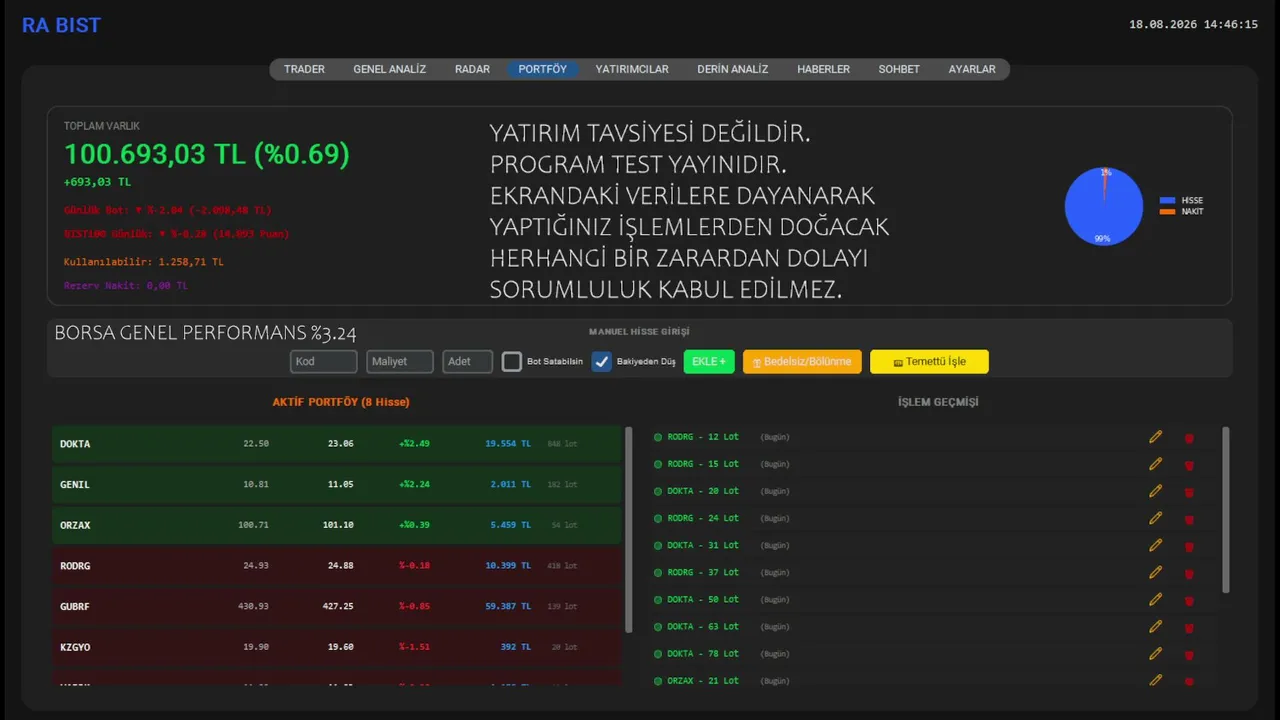
Task: Select the DOKTA portfolio row
Action: point(337,444)
